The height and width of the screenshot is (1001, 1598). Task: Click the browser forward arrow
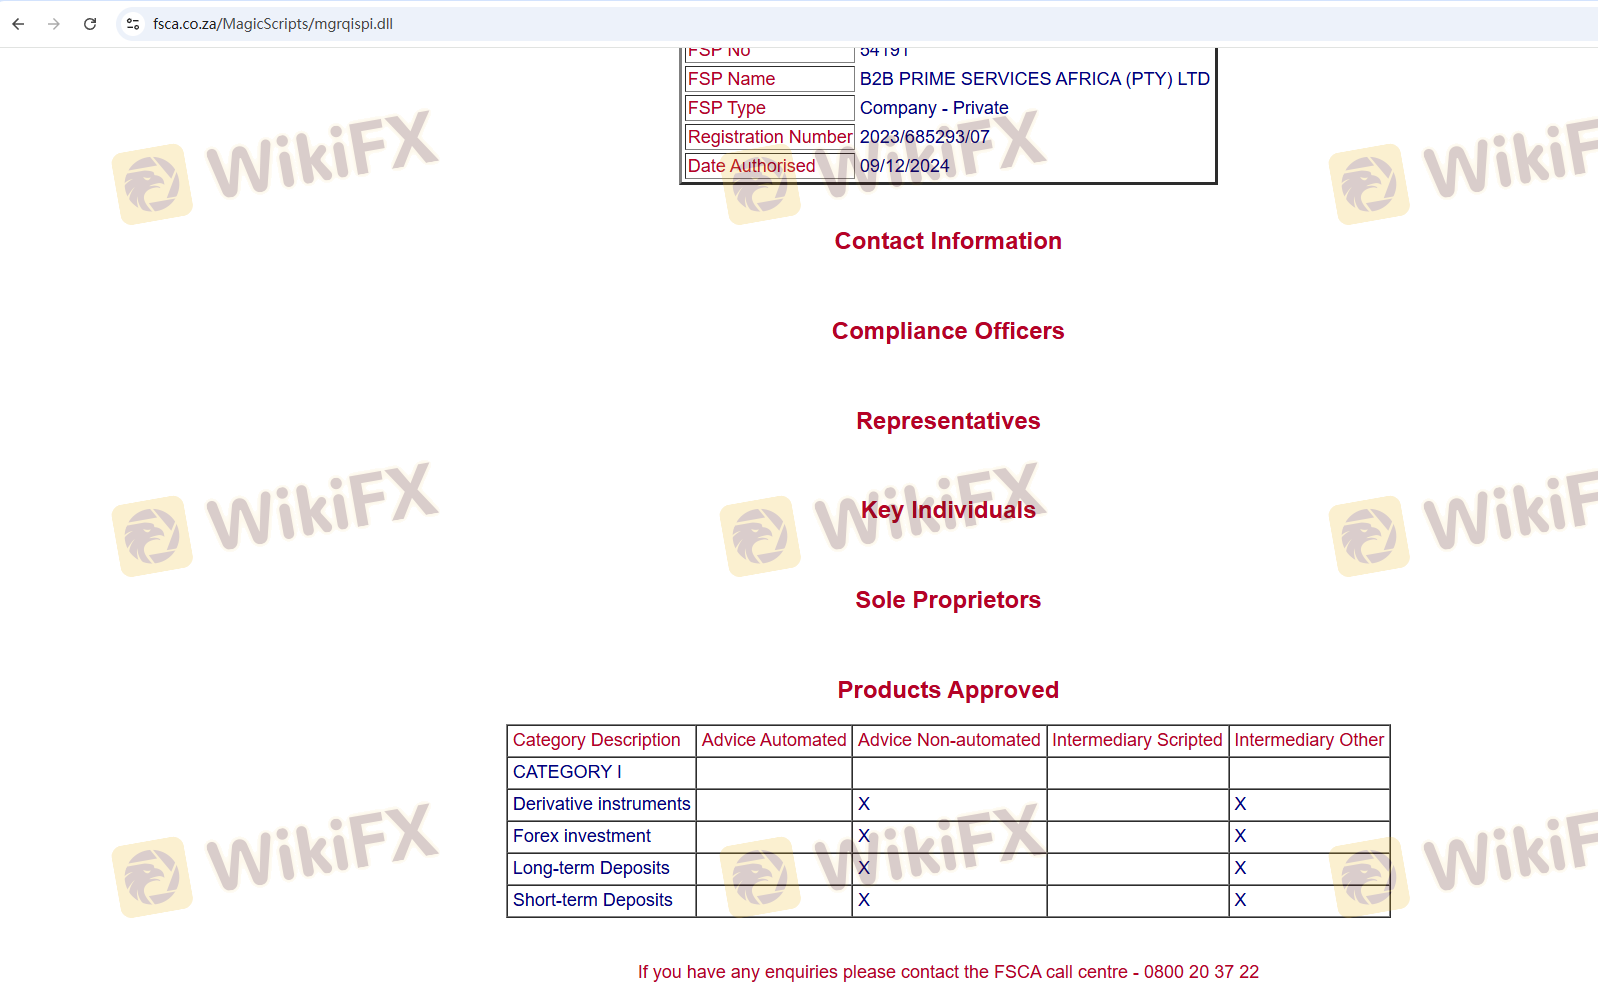[54, 24]
